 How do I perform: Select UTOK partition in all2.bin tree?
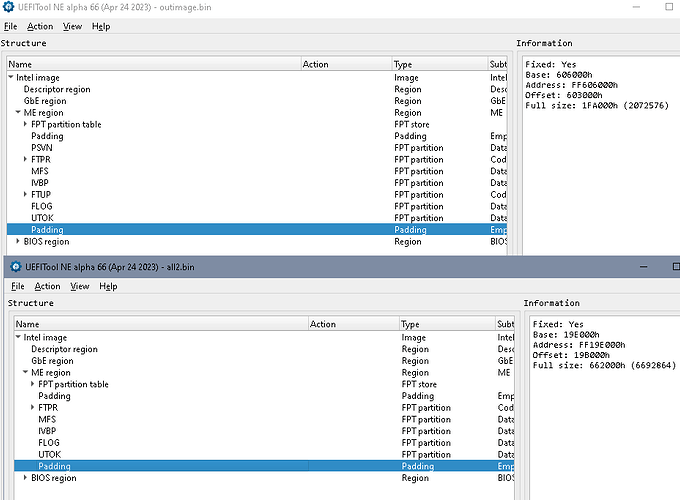tap(49, 454)
